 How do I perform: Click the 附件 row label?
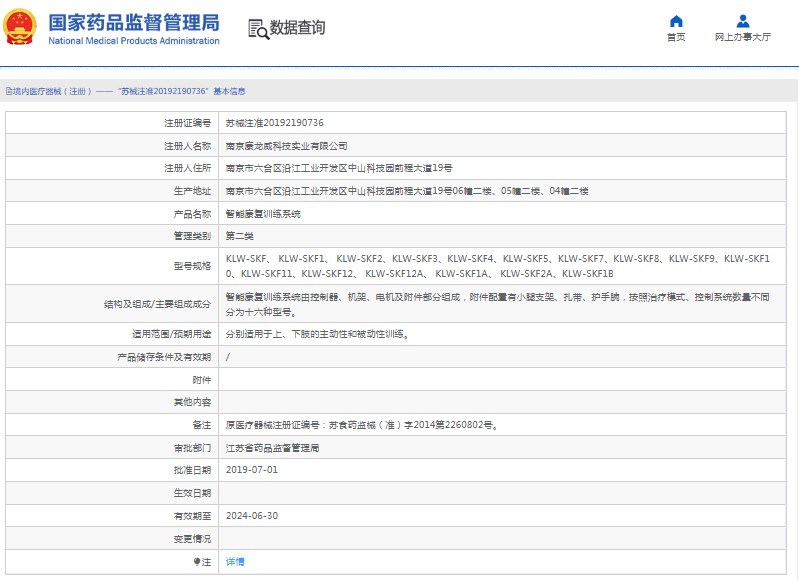(201, 380)
